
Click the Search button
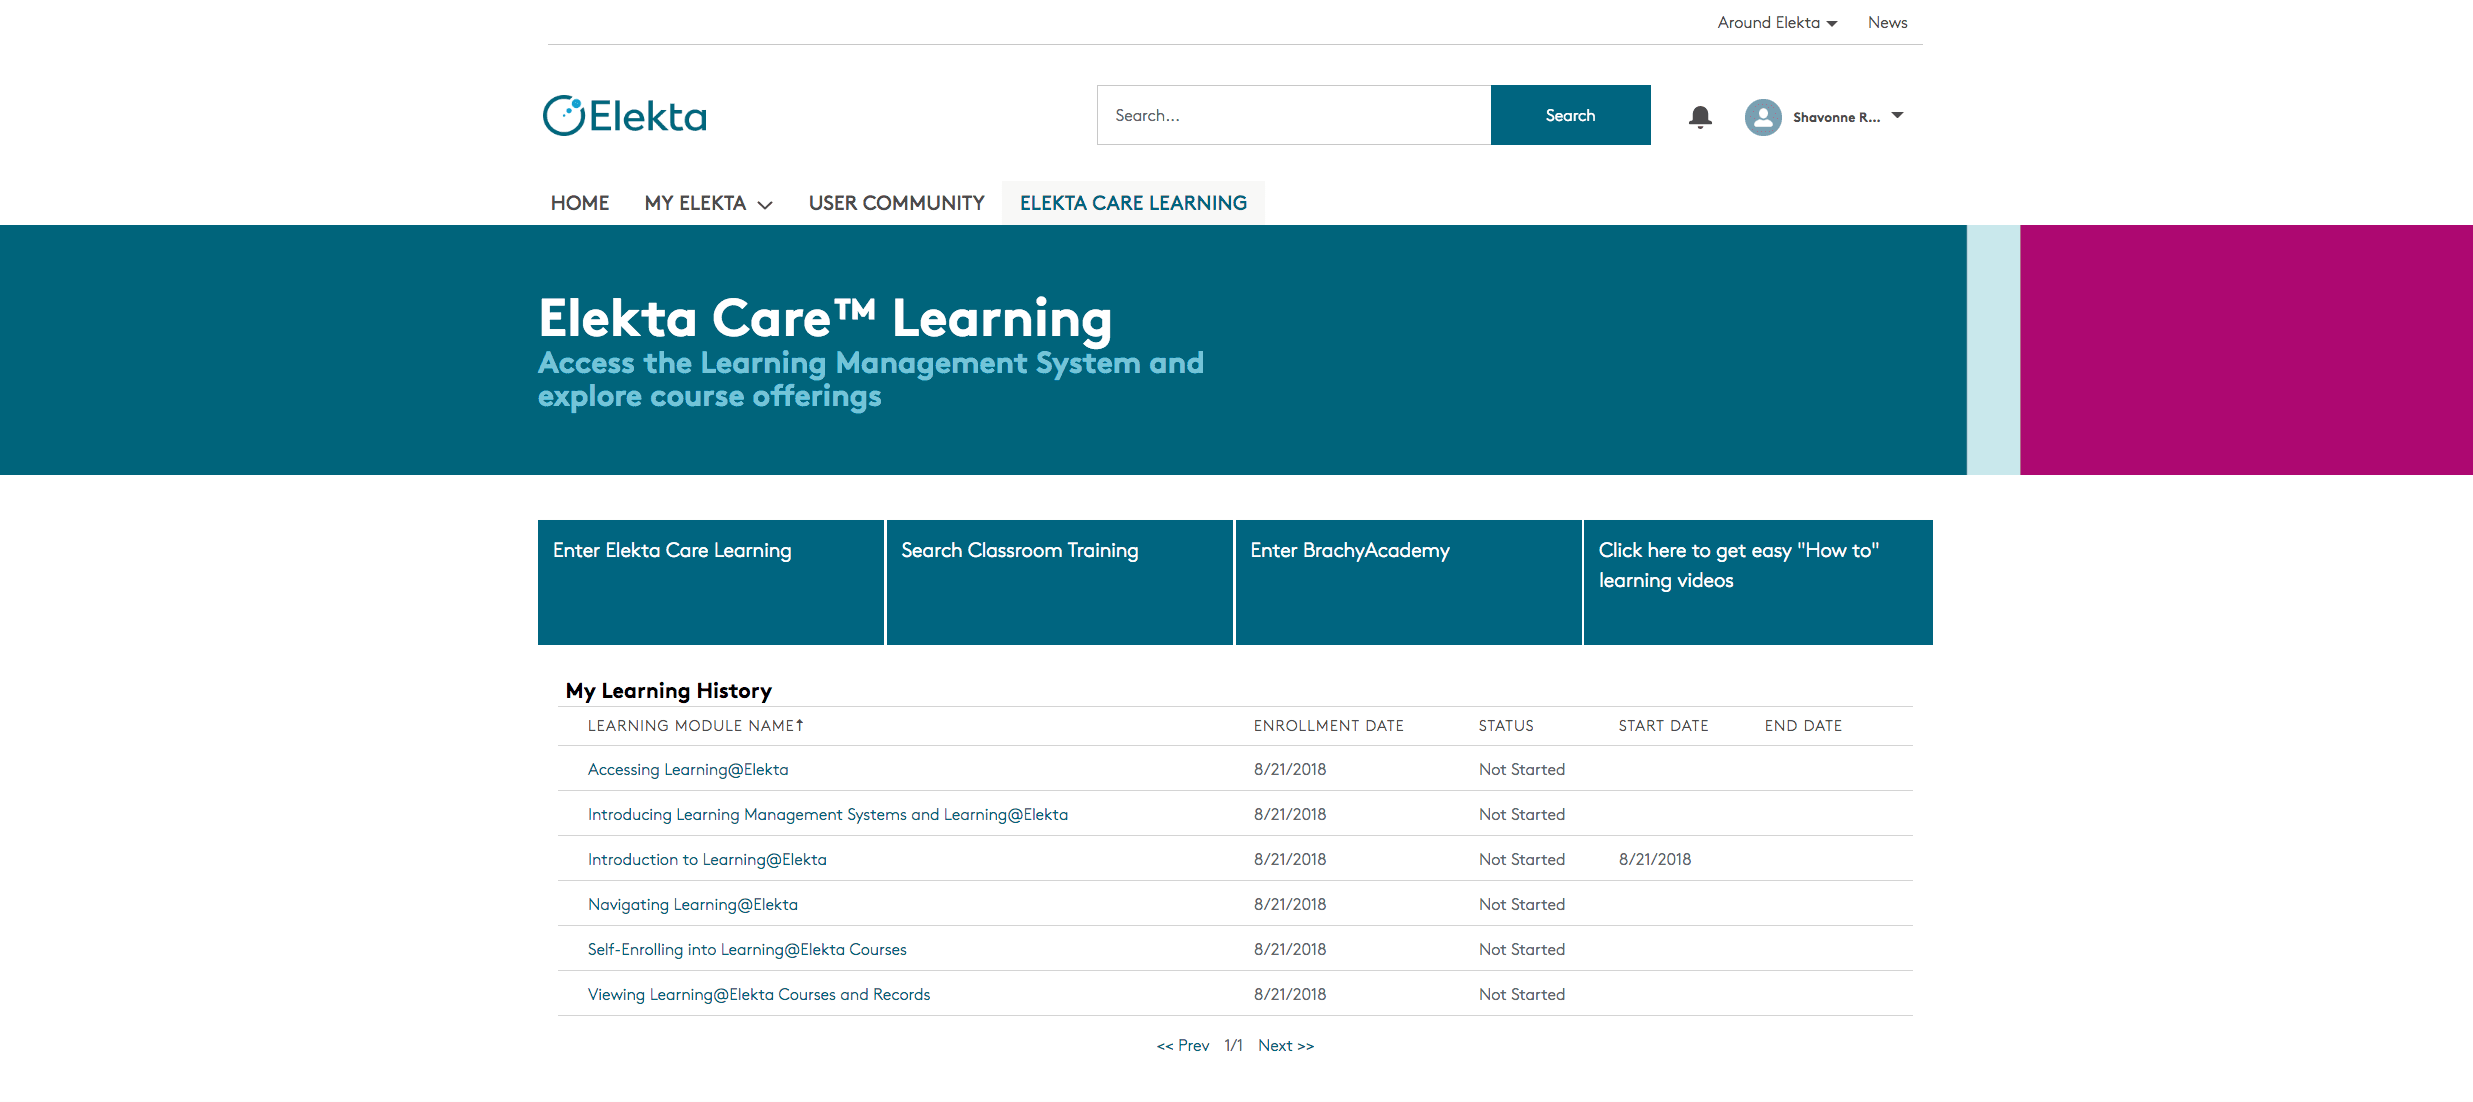tap(1570, 115)
